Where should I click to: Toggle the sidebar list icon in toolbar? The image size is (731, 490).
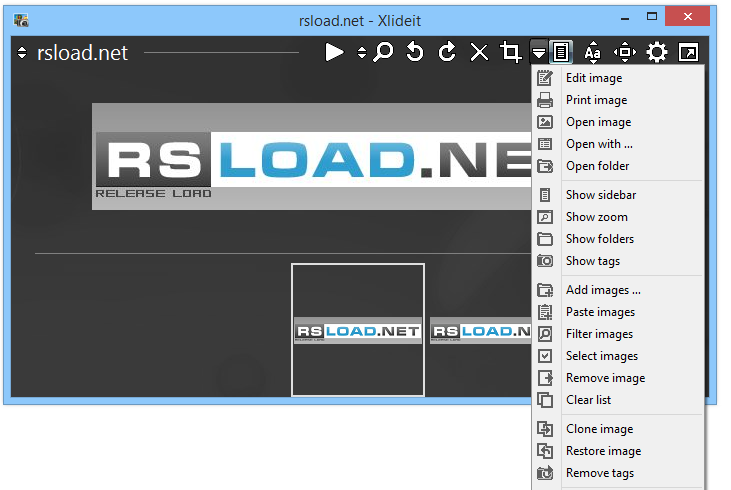(560, 52)
